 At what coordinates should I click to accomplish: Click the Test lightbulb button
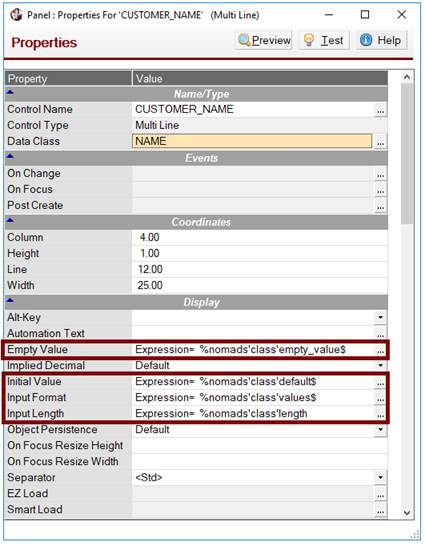point(324,40)
